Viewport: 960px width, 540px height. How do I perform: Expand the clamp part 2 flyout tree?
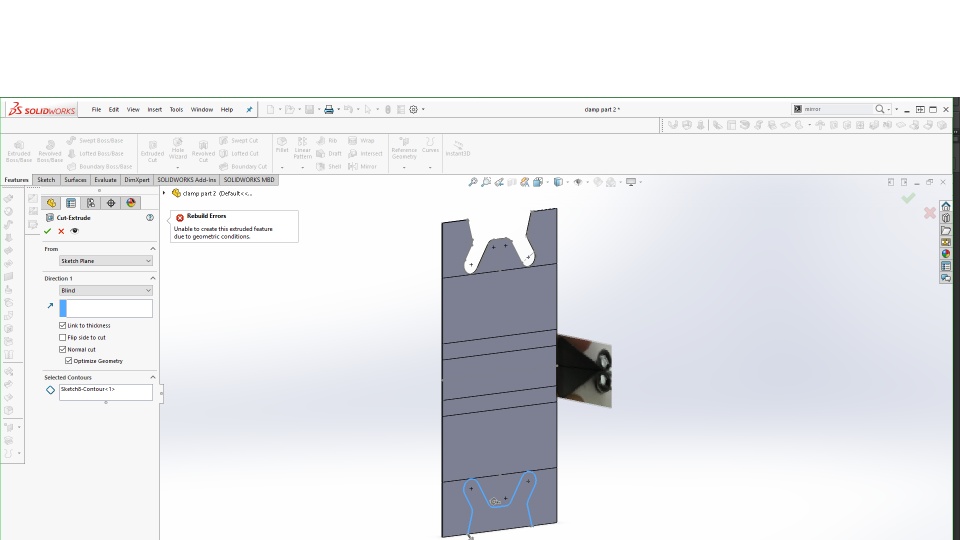[164, 193]
